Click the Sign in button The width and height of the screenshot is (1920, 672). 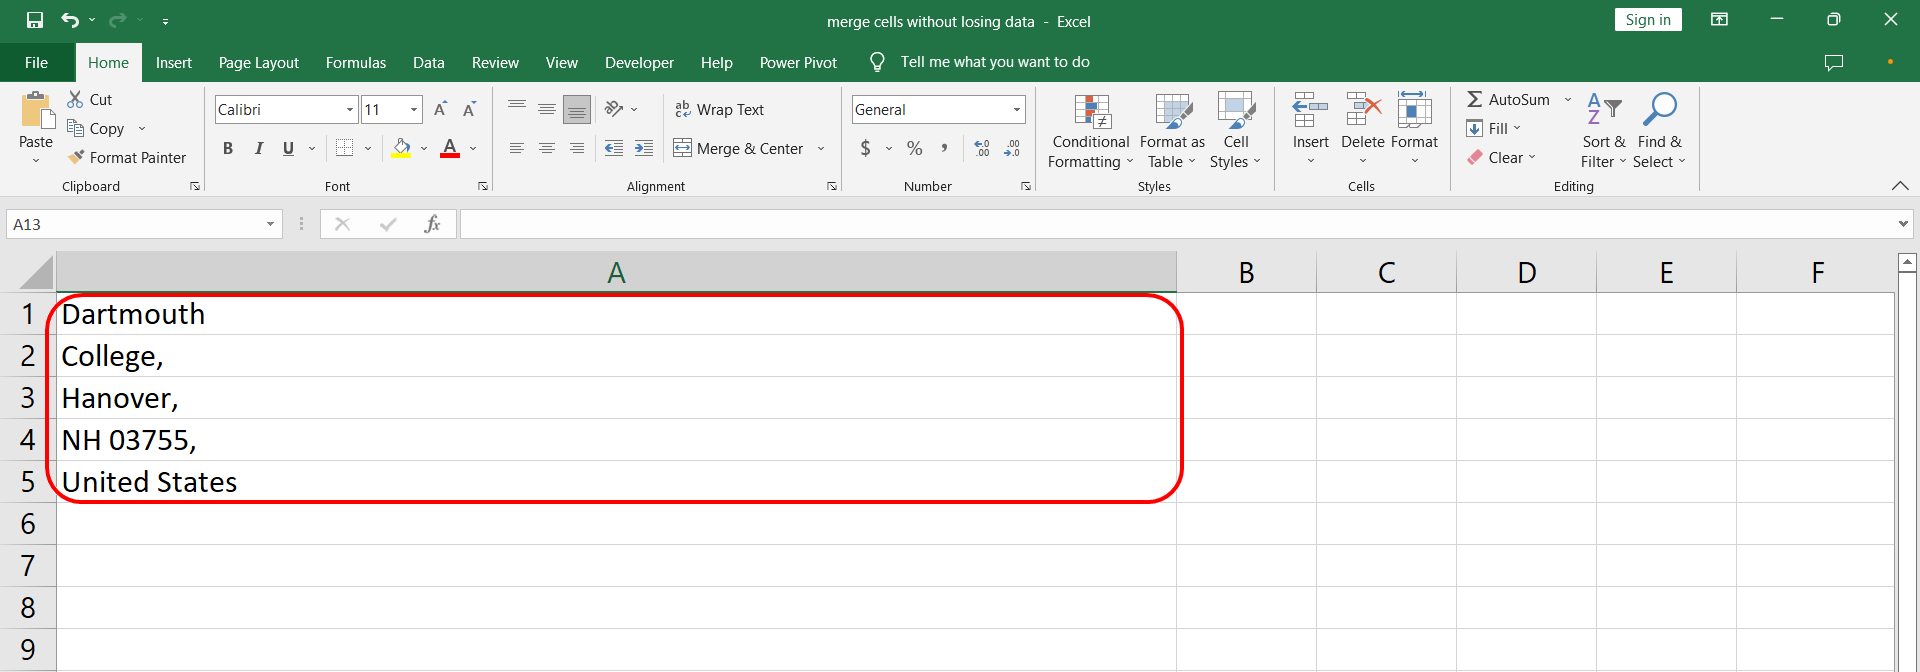pyautogui.click(x=1648, y=20)
